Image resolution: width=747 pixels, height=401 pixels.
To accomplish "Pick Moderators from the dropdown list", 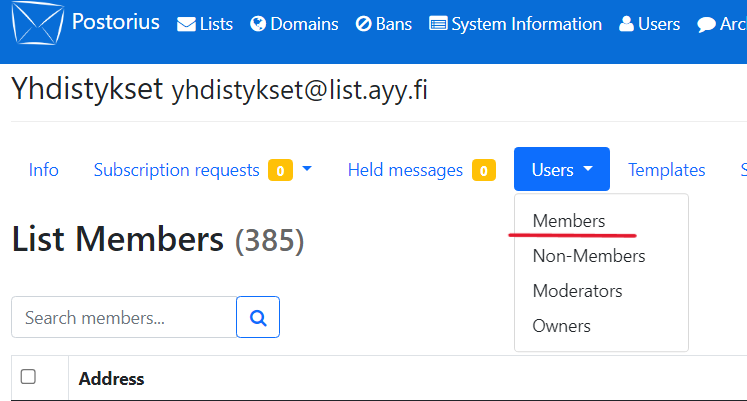I will coord(577,291).
